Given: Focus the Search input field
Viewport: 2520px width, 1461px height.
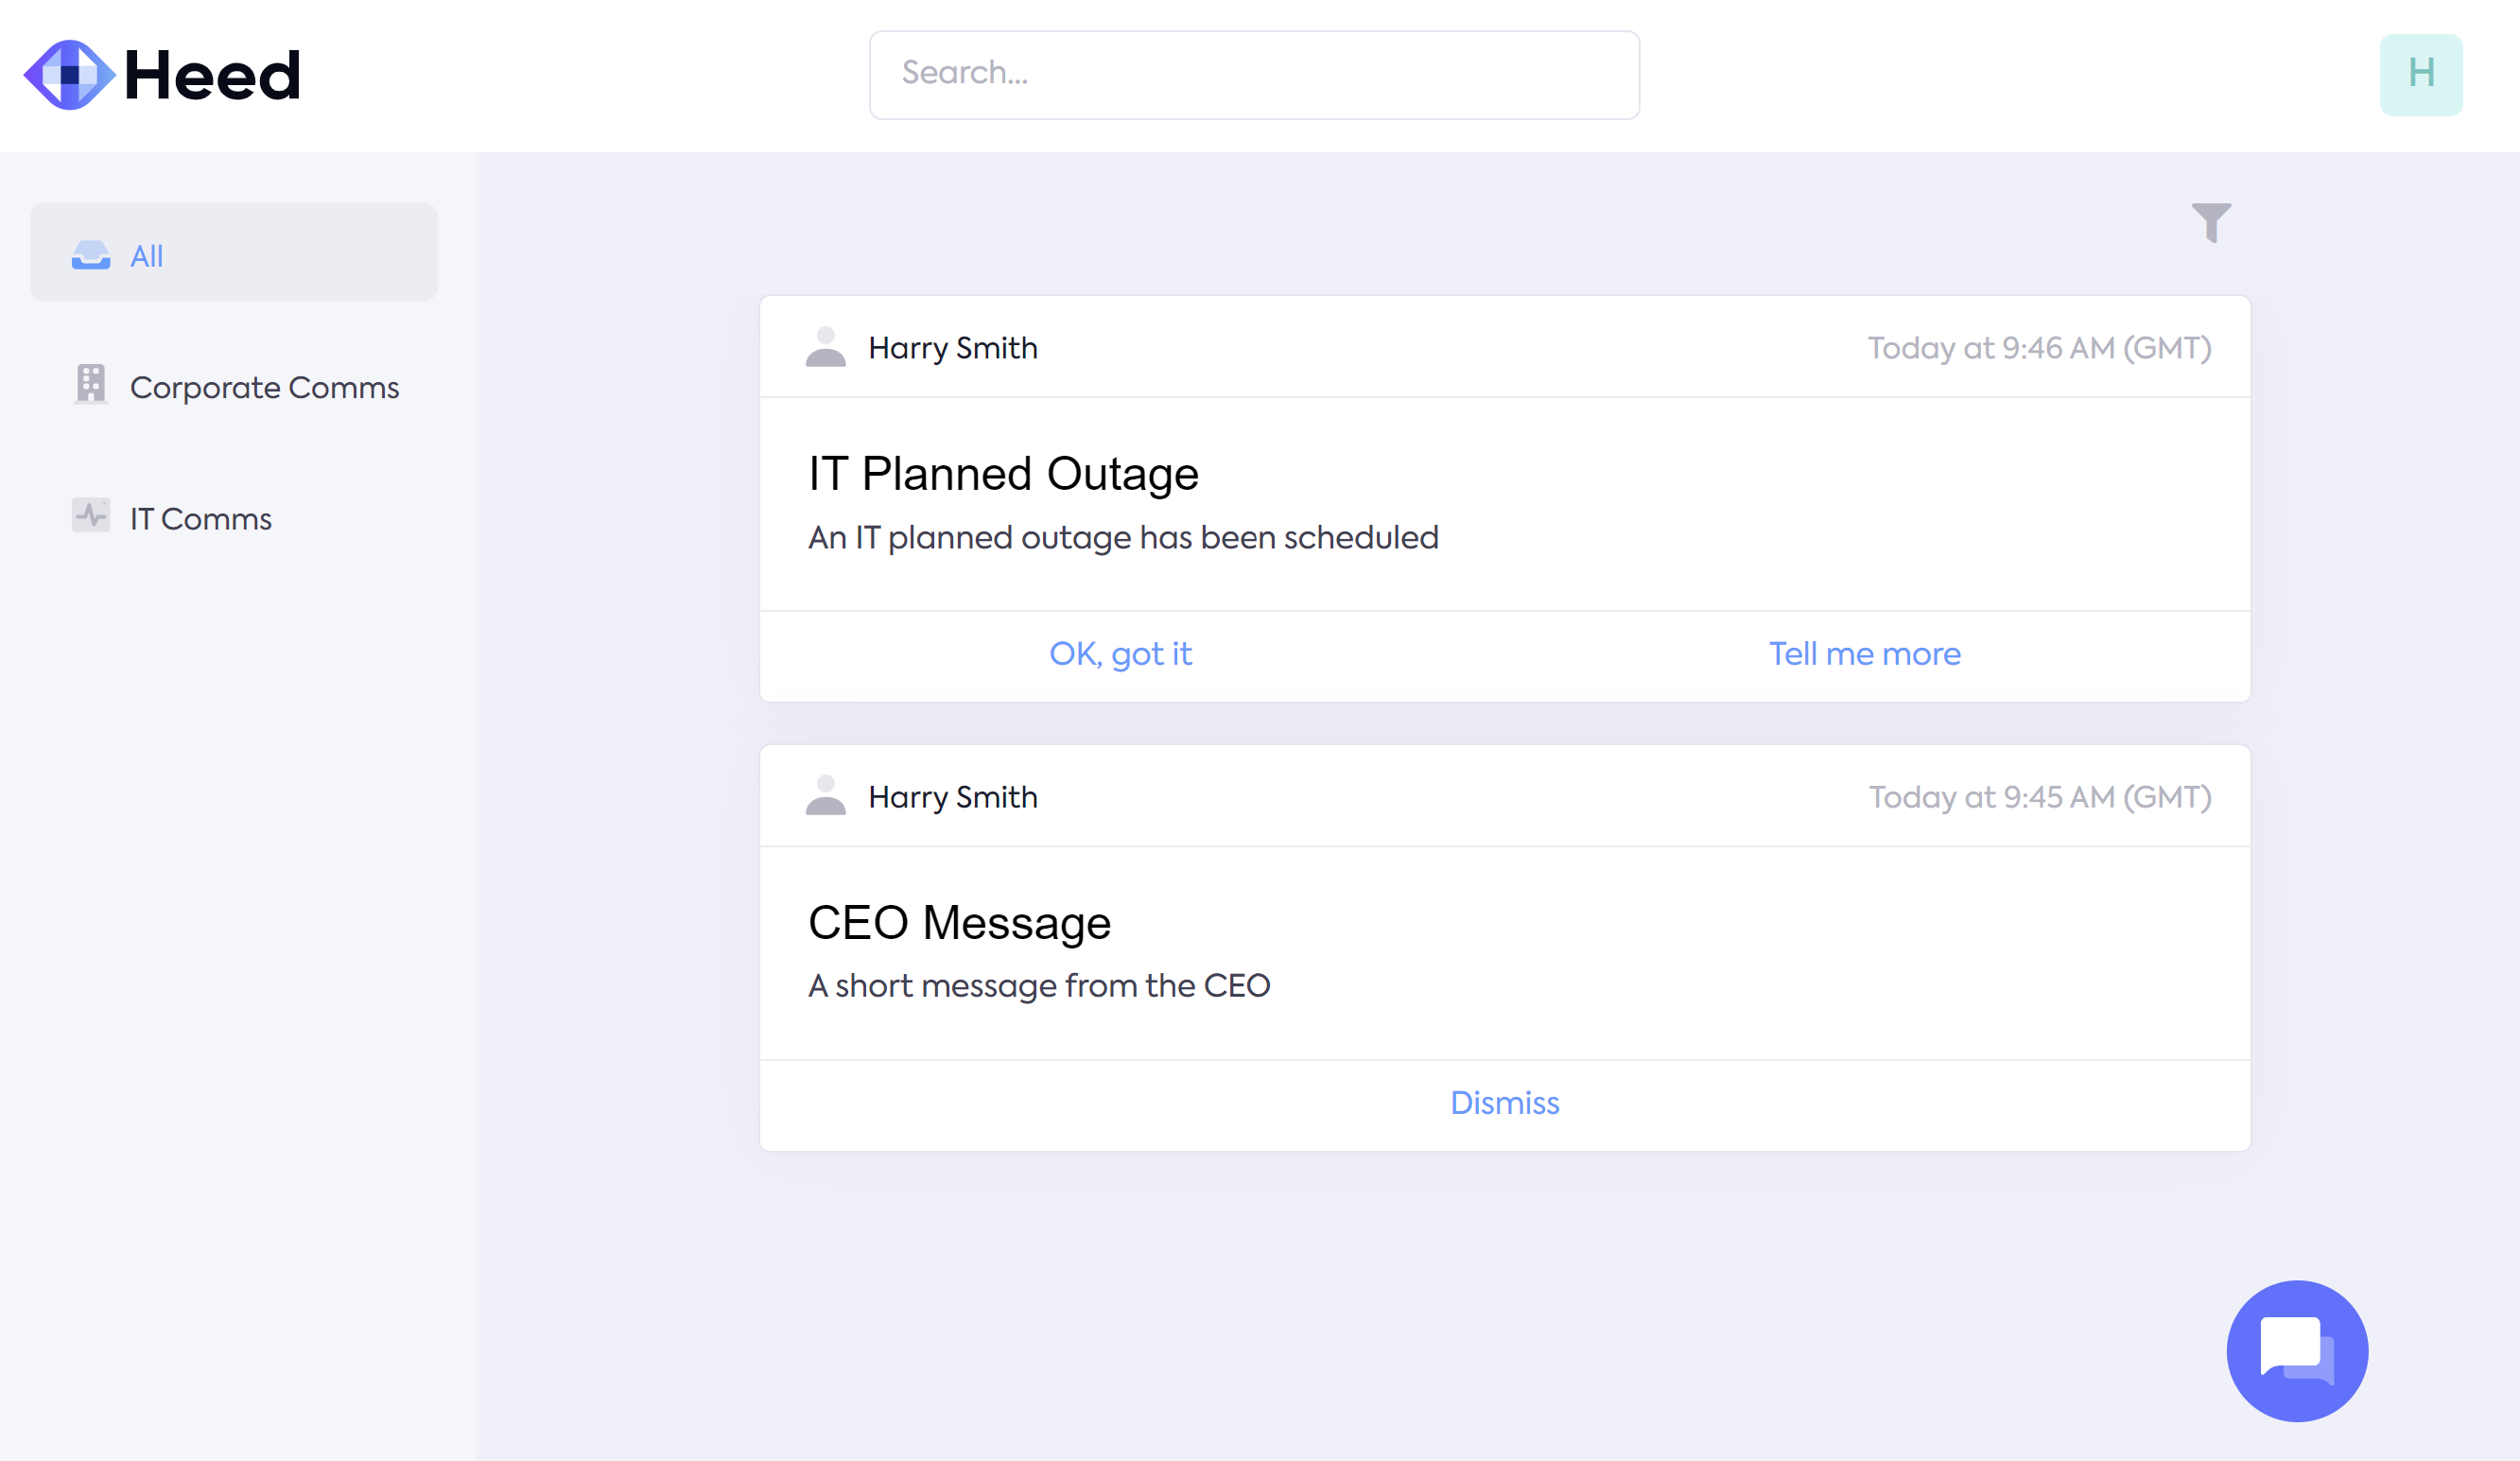Looking at the screenshot, I should click(1254, 75).
